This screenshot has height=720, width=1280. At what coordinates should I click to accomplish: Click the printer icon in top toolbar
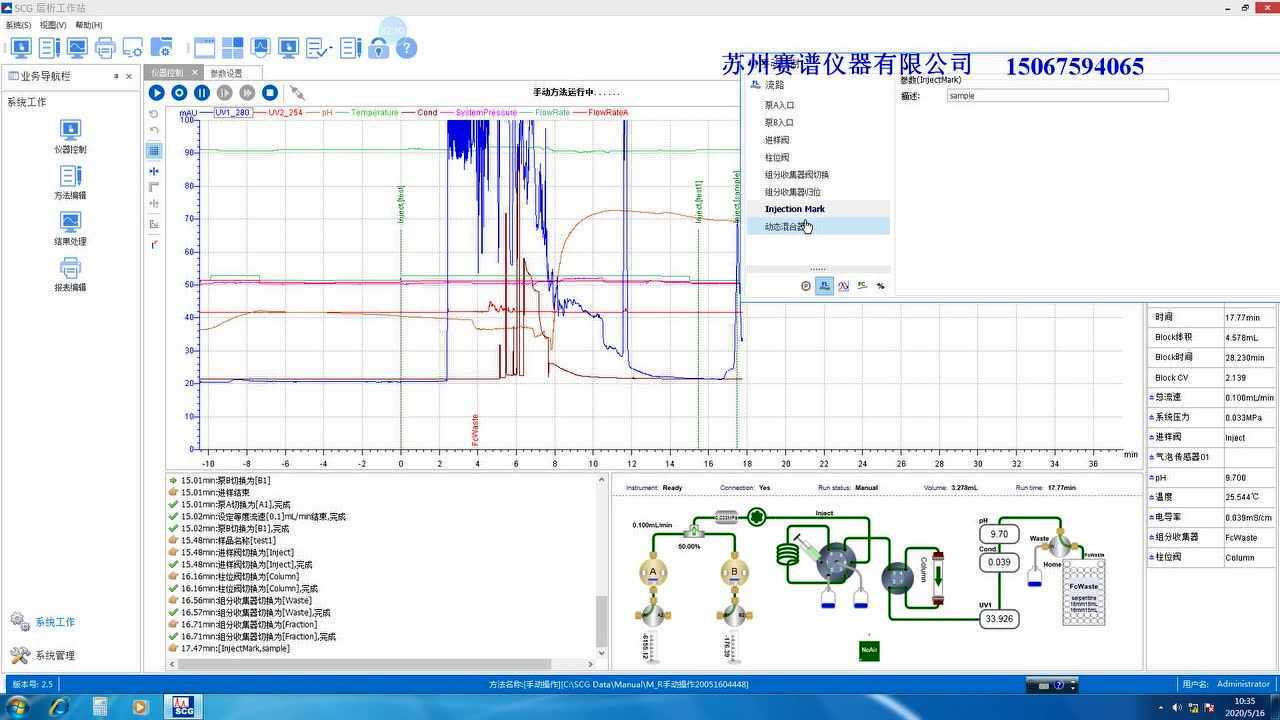(x=105, y=48)
